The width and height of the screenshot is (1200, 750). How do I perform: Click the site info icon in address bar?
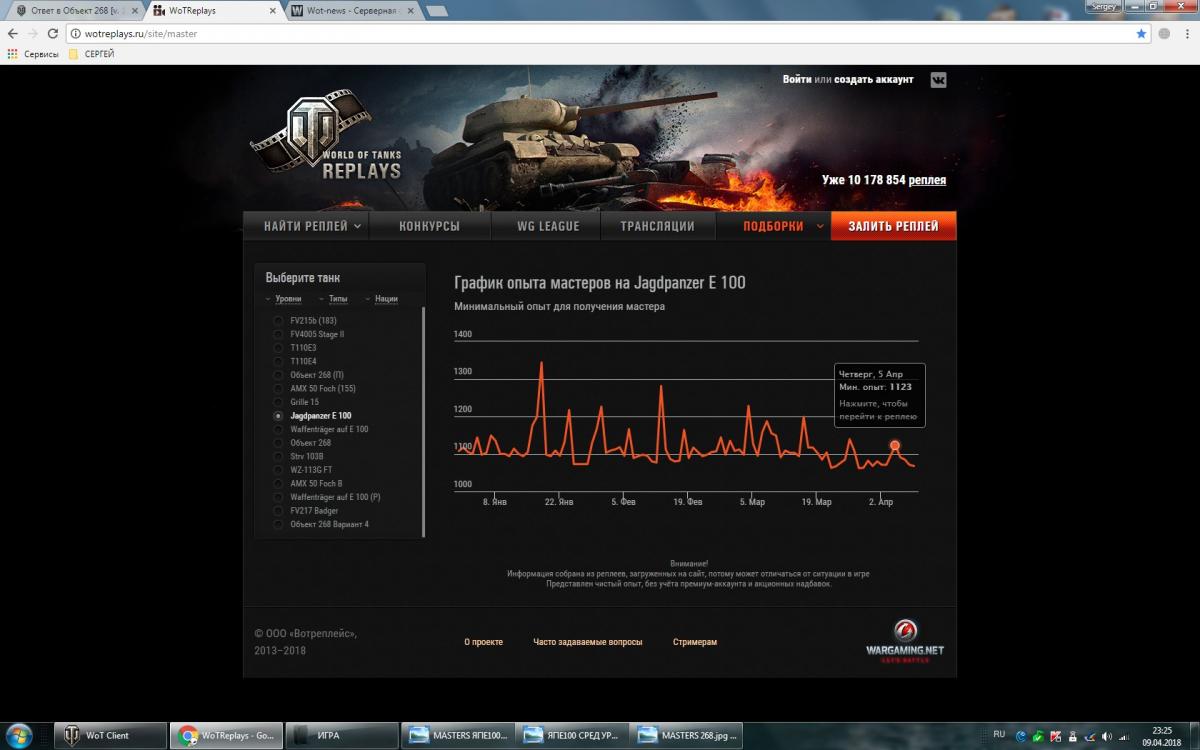[75, 33]
